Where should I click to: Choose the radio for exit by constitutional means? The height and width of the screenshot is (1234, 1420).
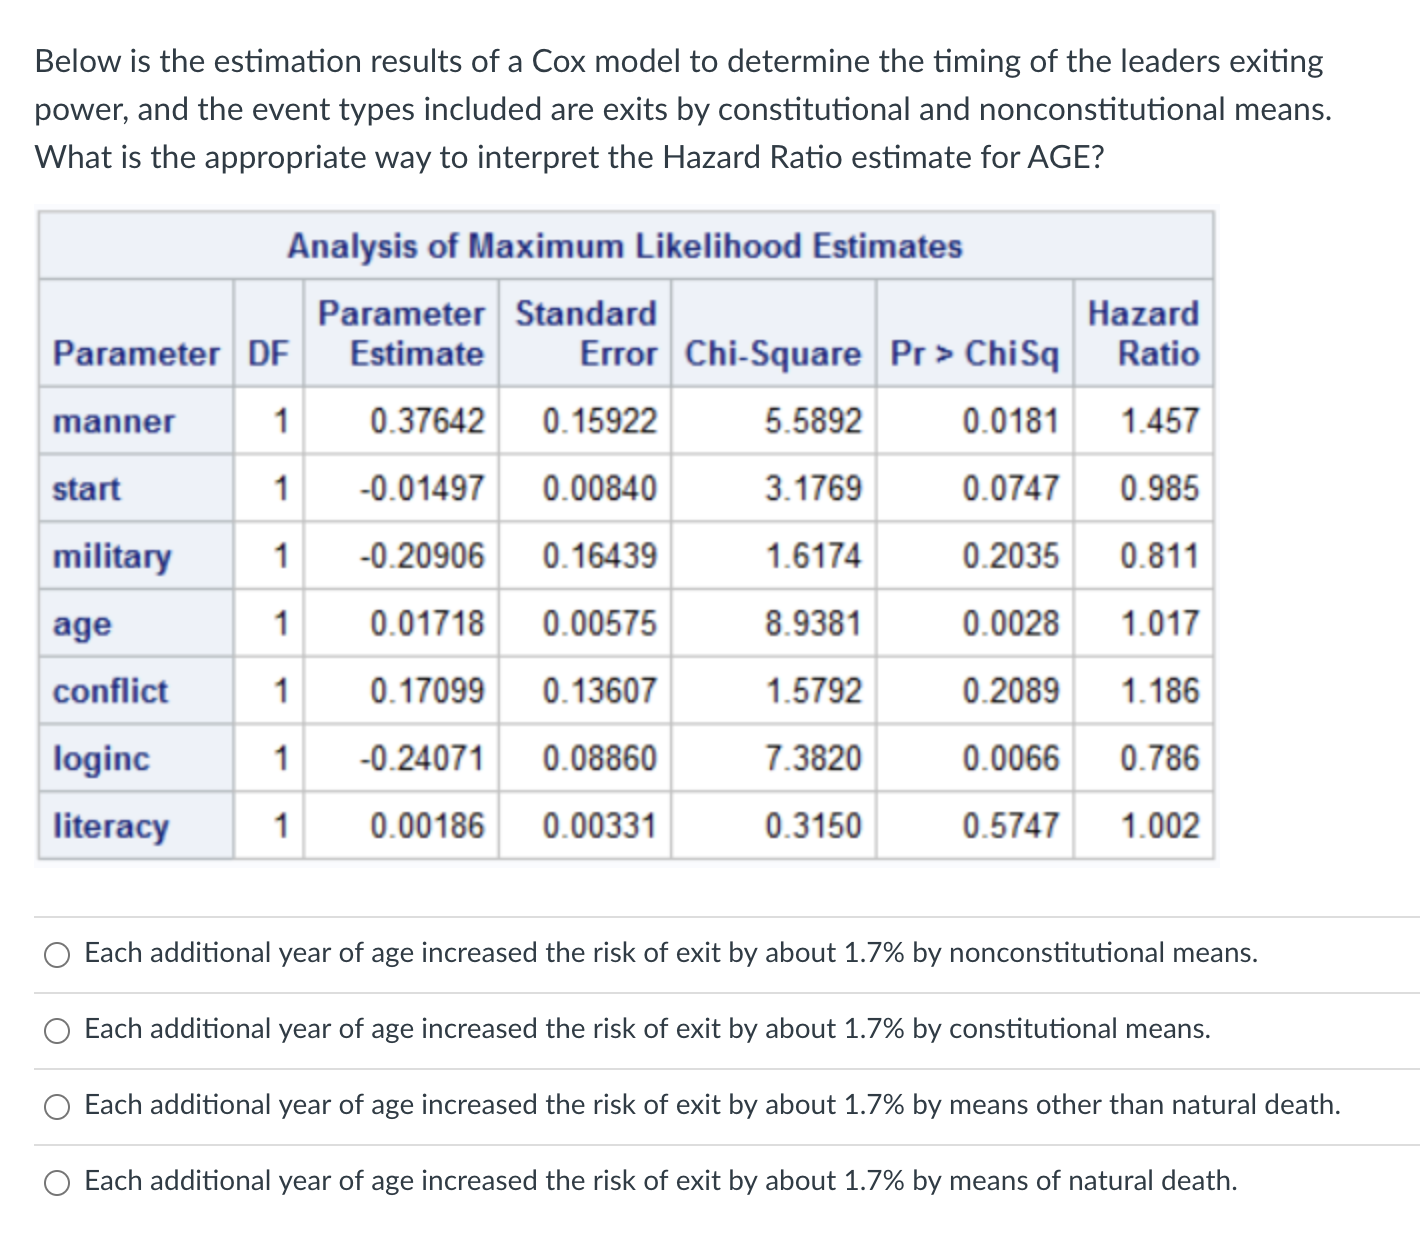click(58, 1031)
